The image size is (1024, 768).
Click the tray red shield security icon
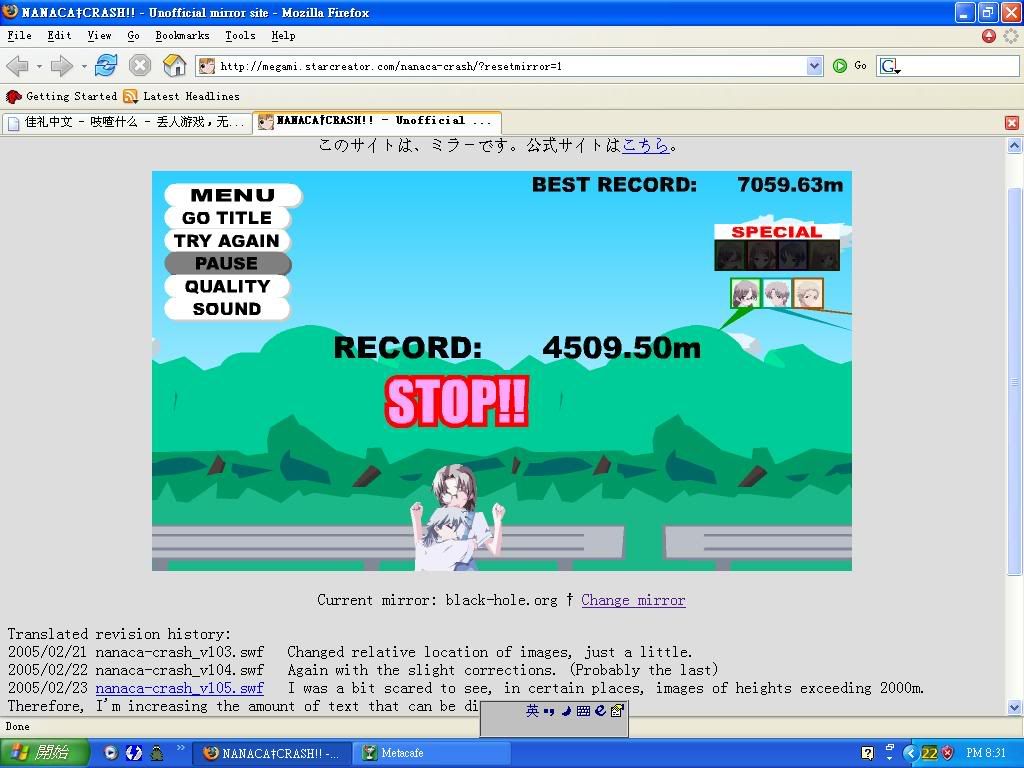[x=948, y=753]
